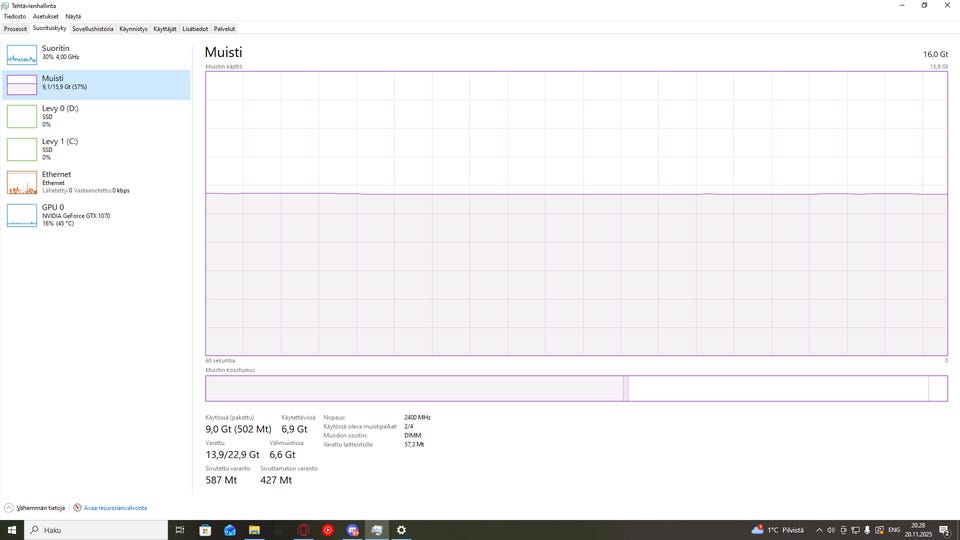
Task: Open the Outlook mail taskbar icon
Action: tap(230, 530)
